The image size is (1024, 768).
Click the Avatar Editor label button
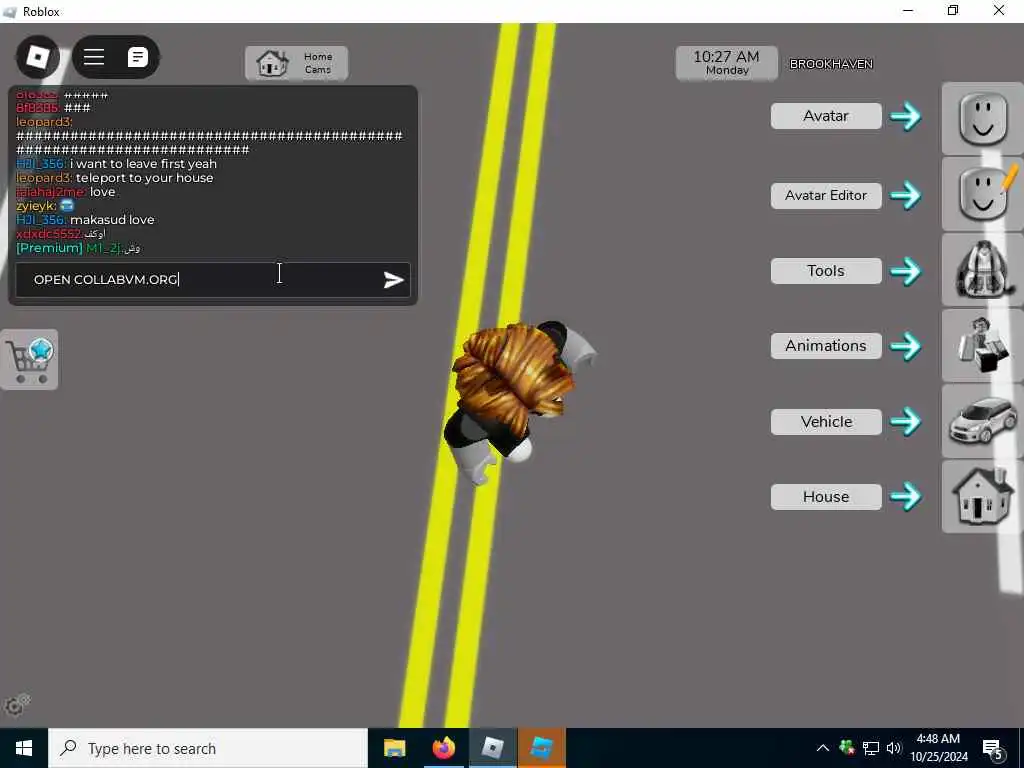[x=825, y=195]
